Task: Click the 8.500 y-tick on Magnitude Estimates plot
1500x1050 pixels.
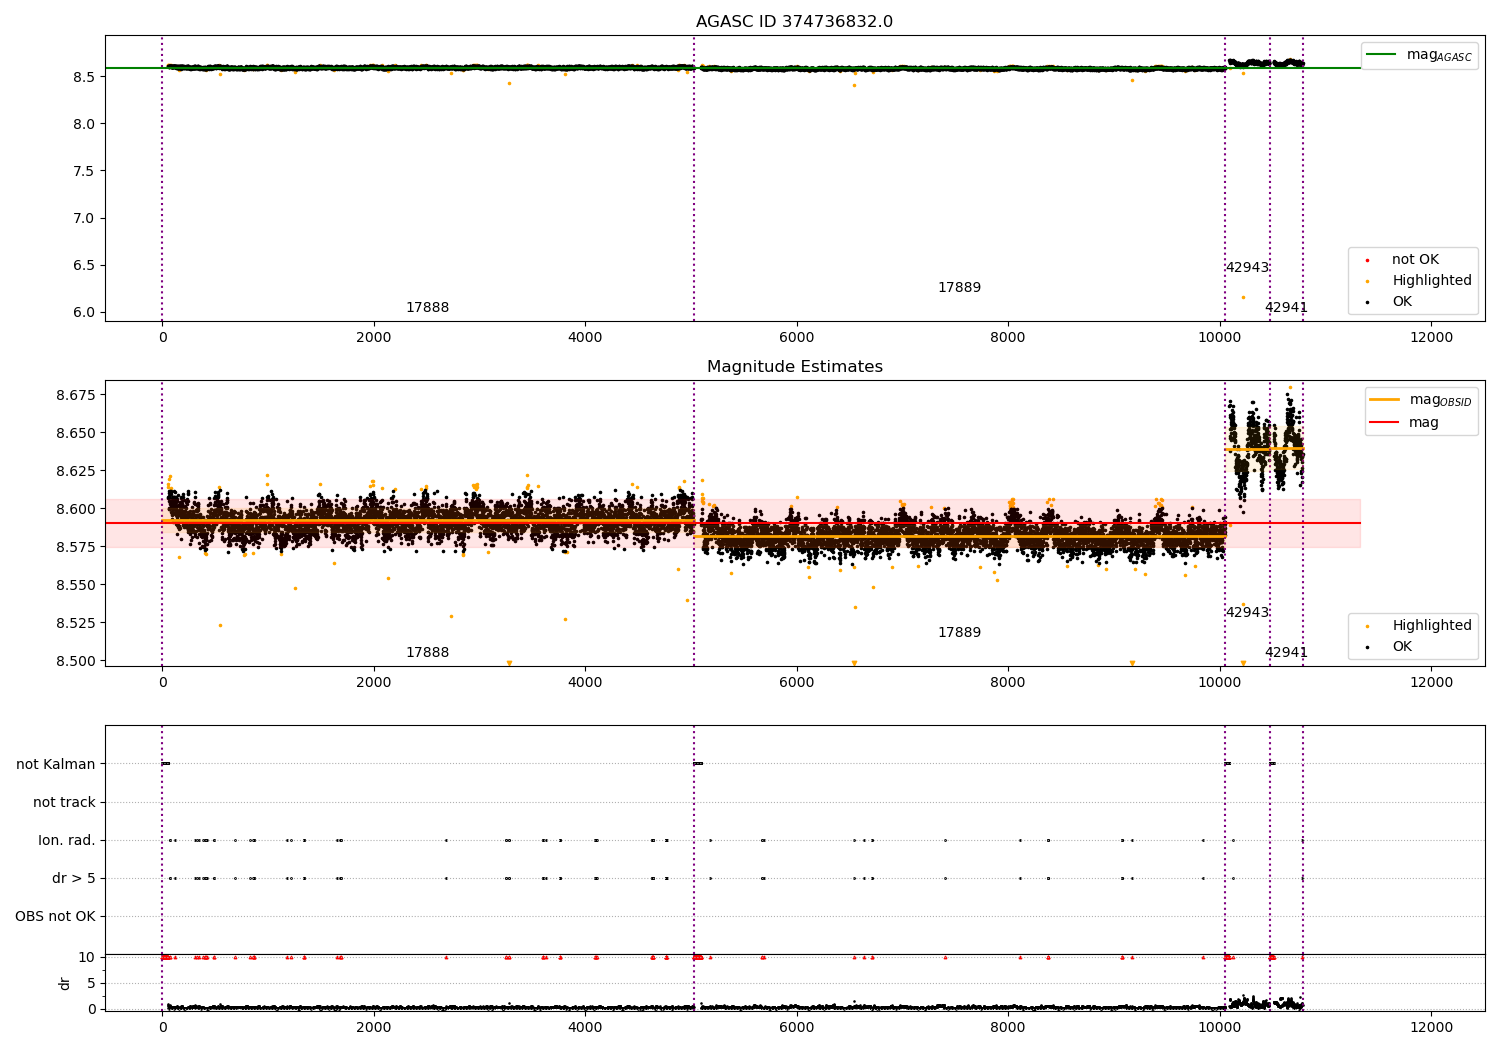Action: point(76,661)
